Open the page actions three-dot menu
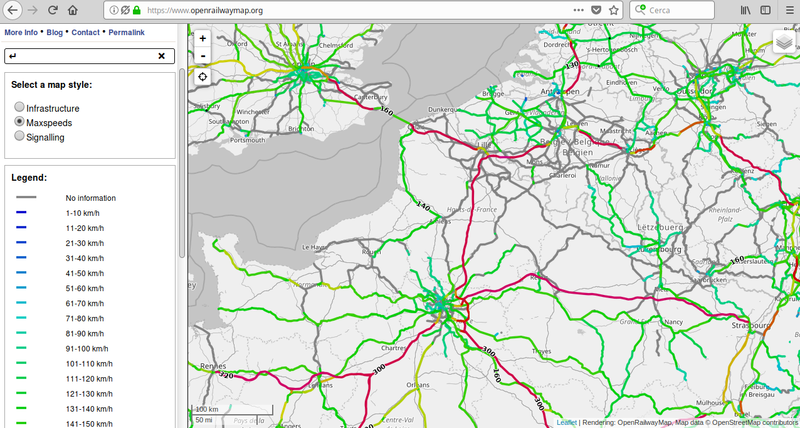The height and width of the screenshot is (428, 800). click(578, 9)
